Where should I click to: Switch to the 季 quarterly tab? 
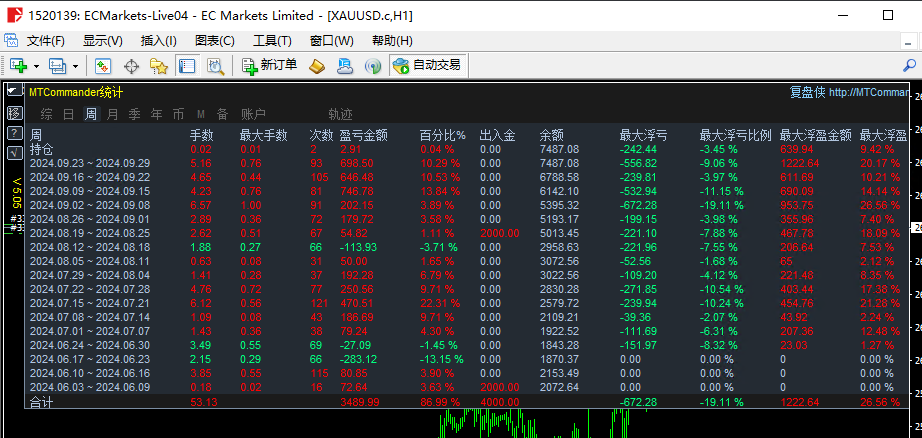pos(135,114)
